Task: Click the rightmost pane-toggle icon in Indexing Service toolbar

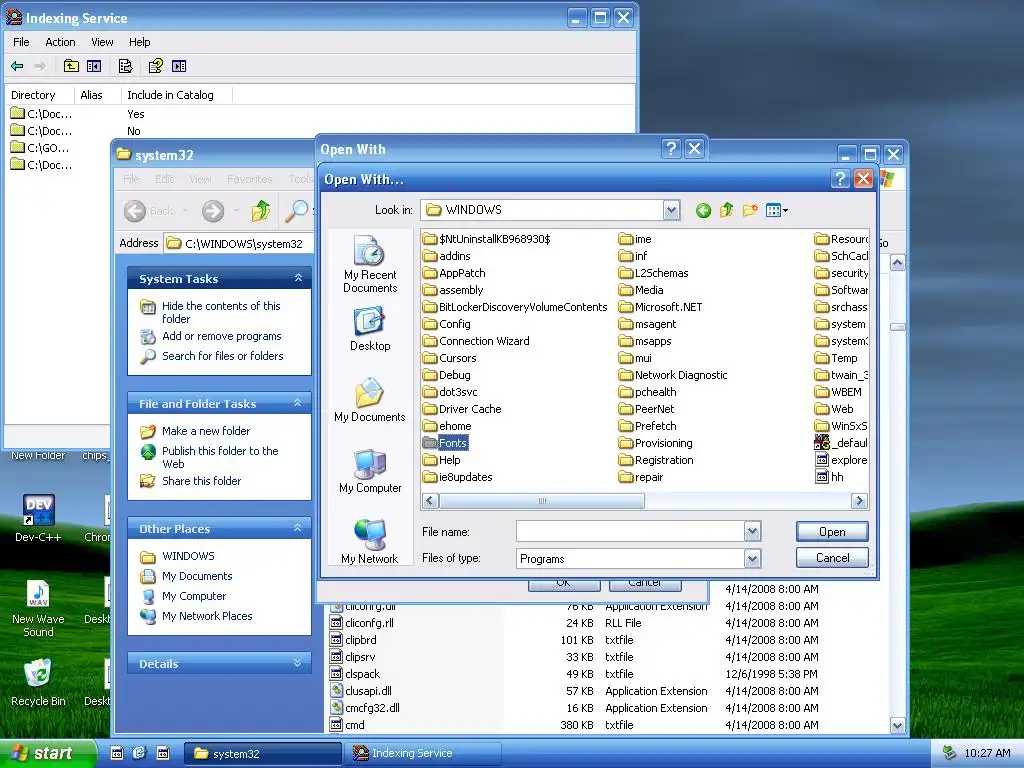Action: (179, 66)
